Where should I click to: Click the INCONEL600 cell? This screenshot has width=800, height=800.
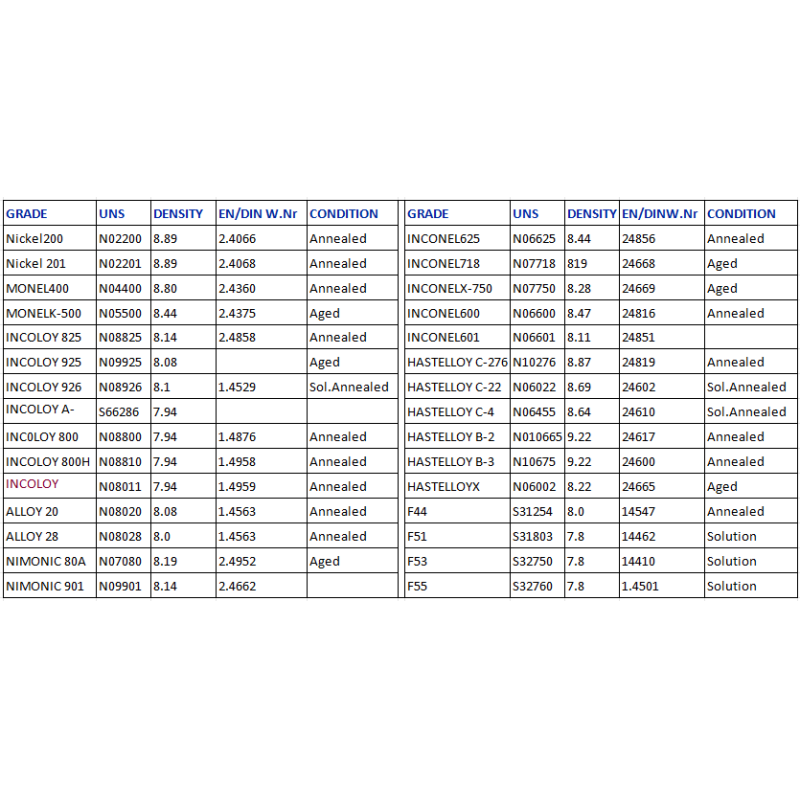point(457,313)
